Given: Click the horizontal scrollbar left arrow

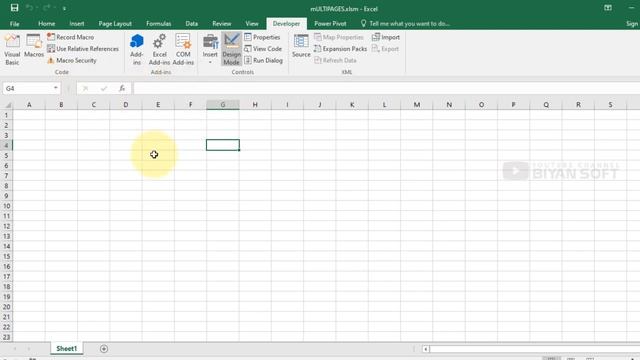Looking at the screenshot, I should [426, 349].
